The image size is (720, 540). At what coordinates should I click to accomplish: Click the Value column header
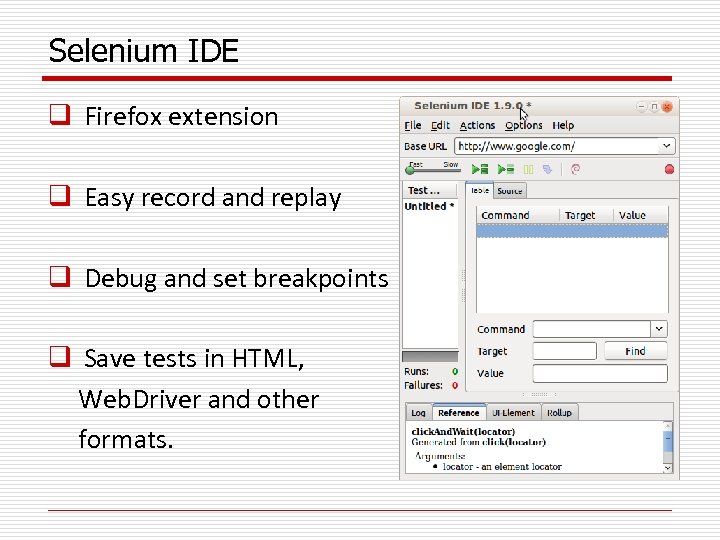[x=641, y=215]
